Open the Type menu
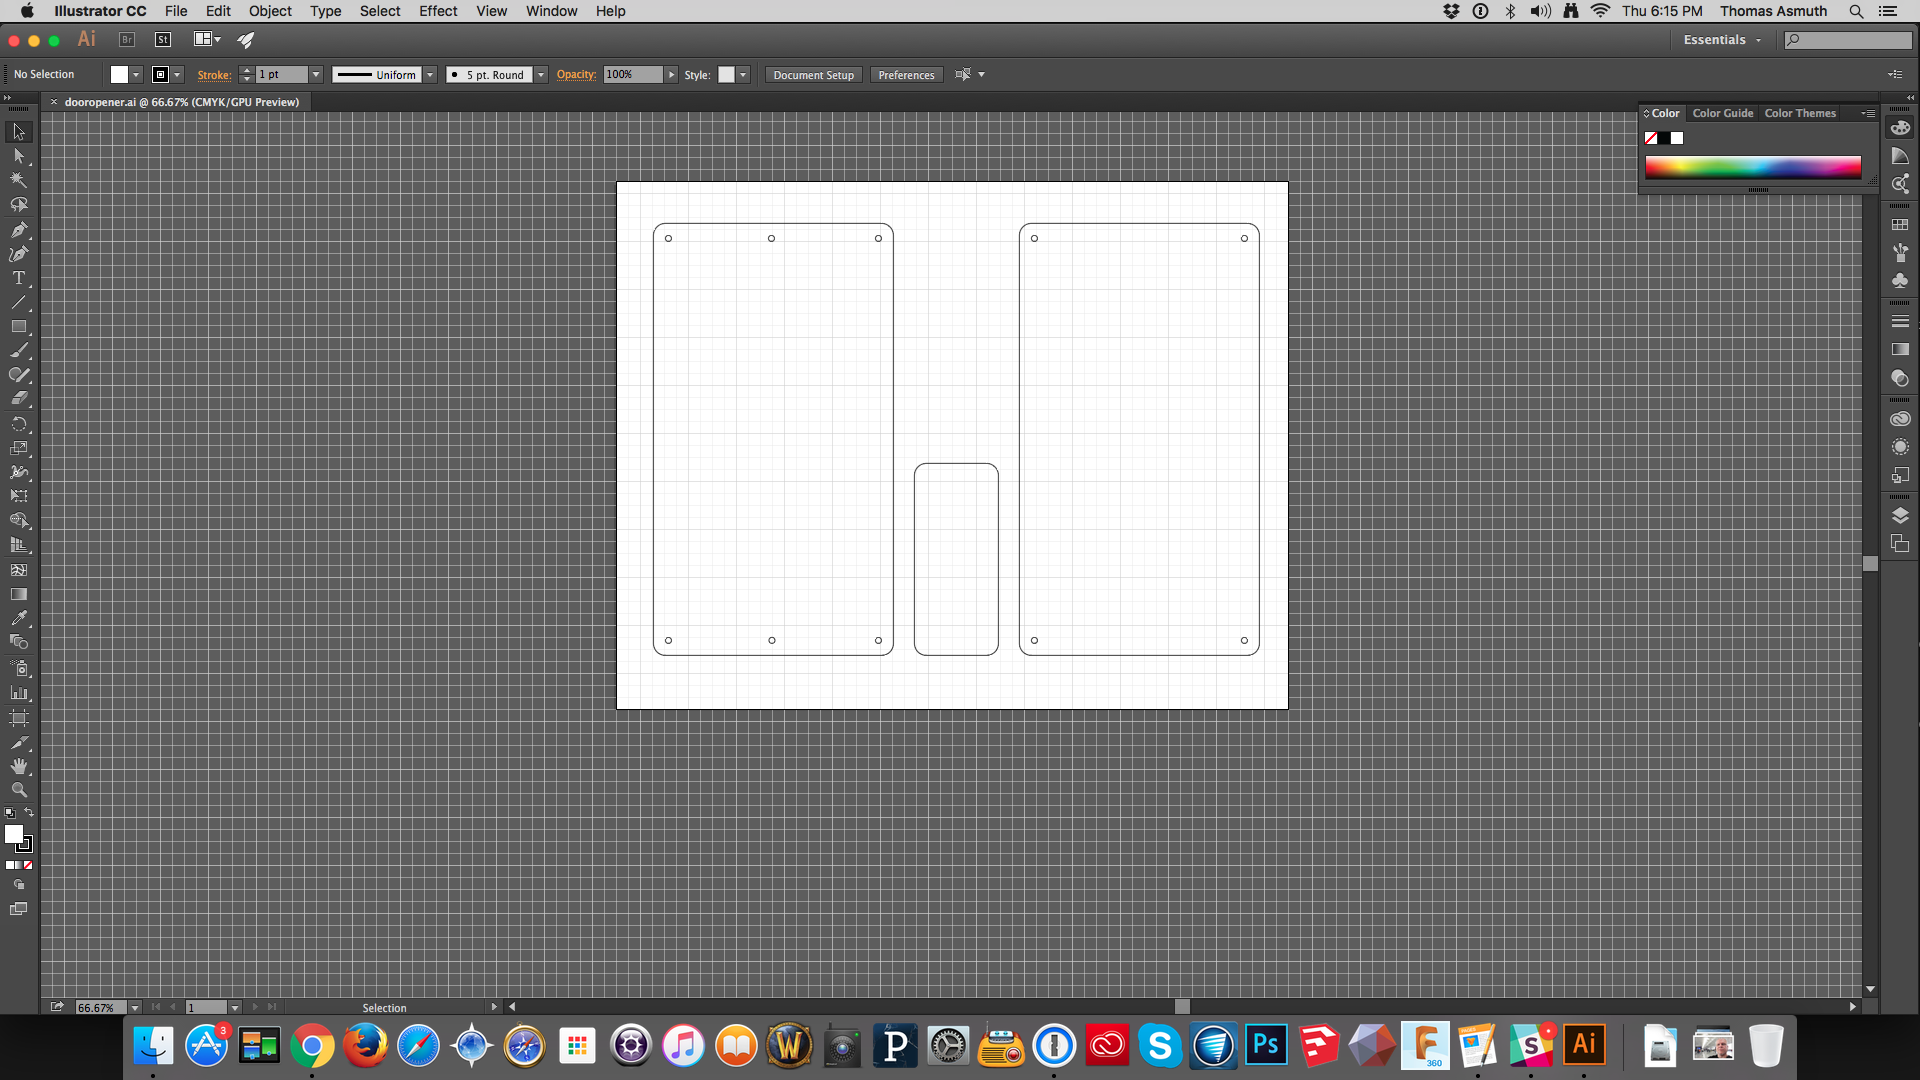 pos(325,11)
